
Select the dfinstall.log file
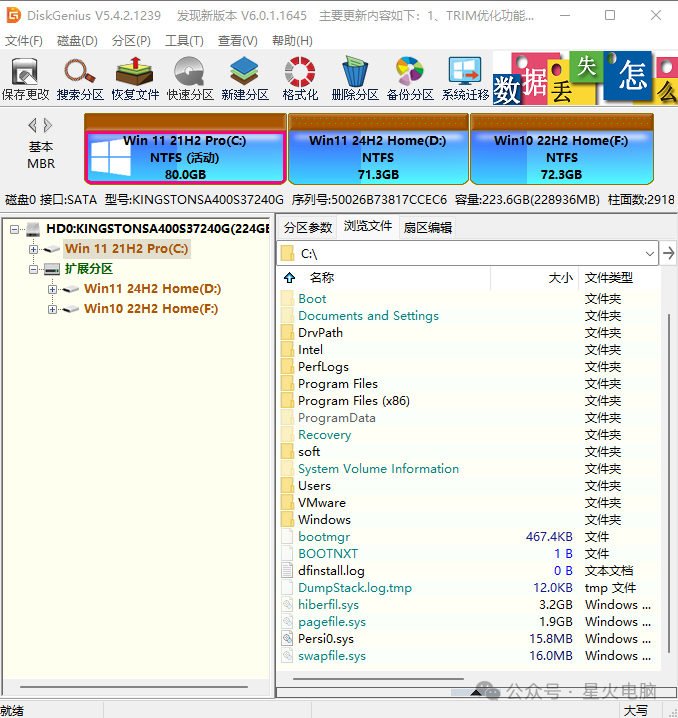tap(331, 571)
